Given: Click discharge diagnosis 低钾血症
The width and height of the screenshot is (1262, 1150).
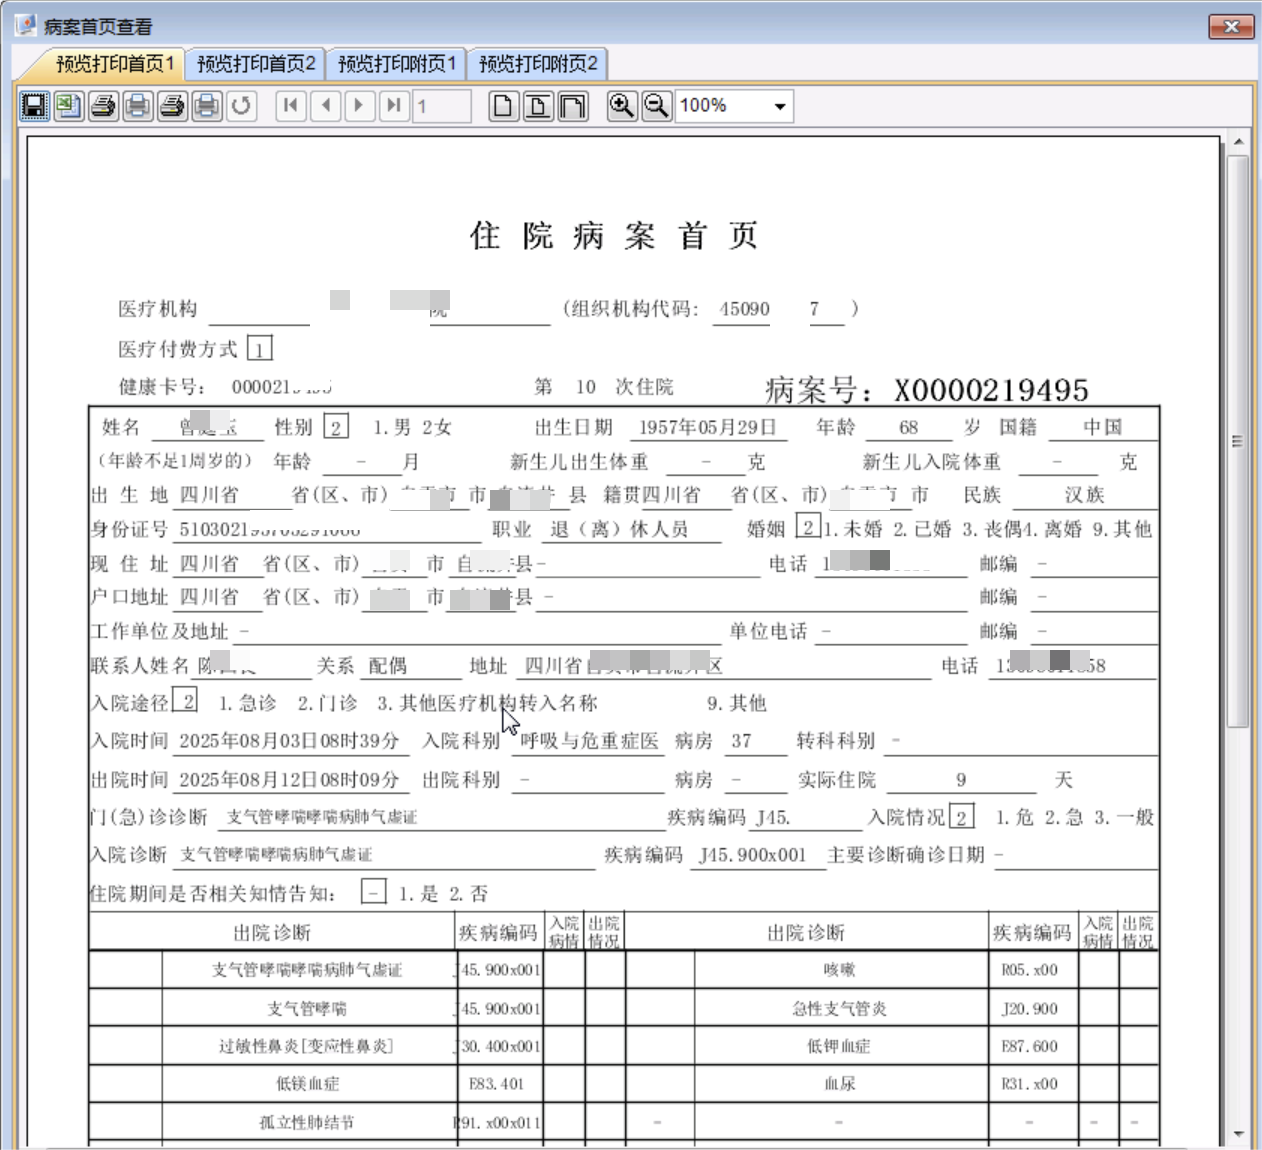Looking at the screenshot, I should click(x=839, y=1046).
